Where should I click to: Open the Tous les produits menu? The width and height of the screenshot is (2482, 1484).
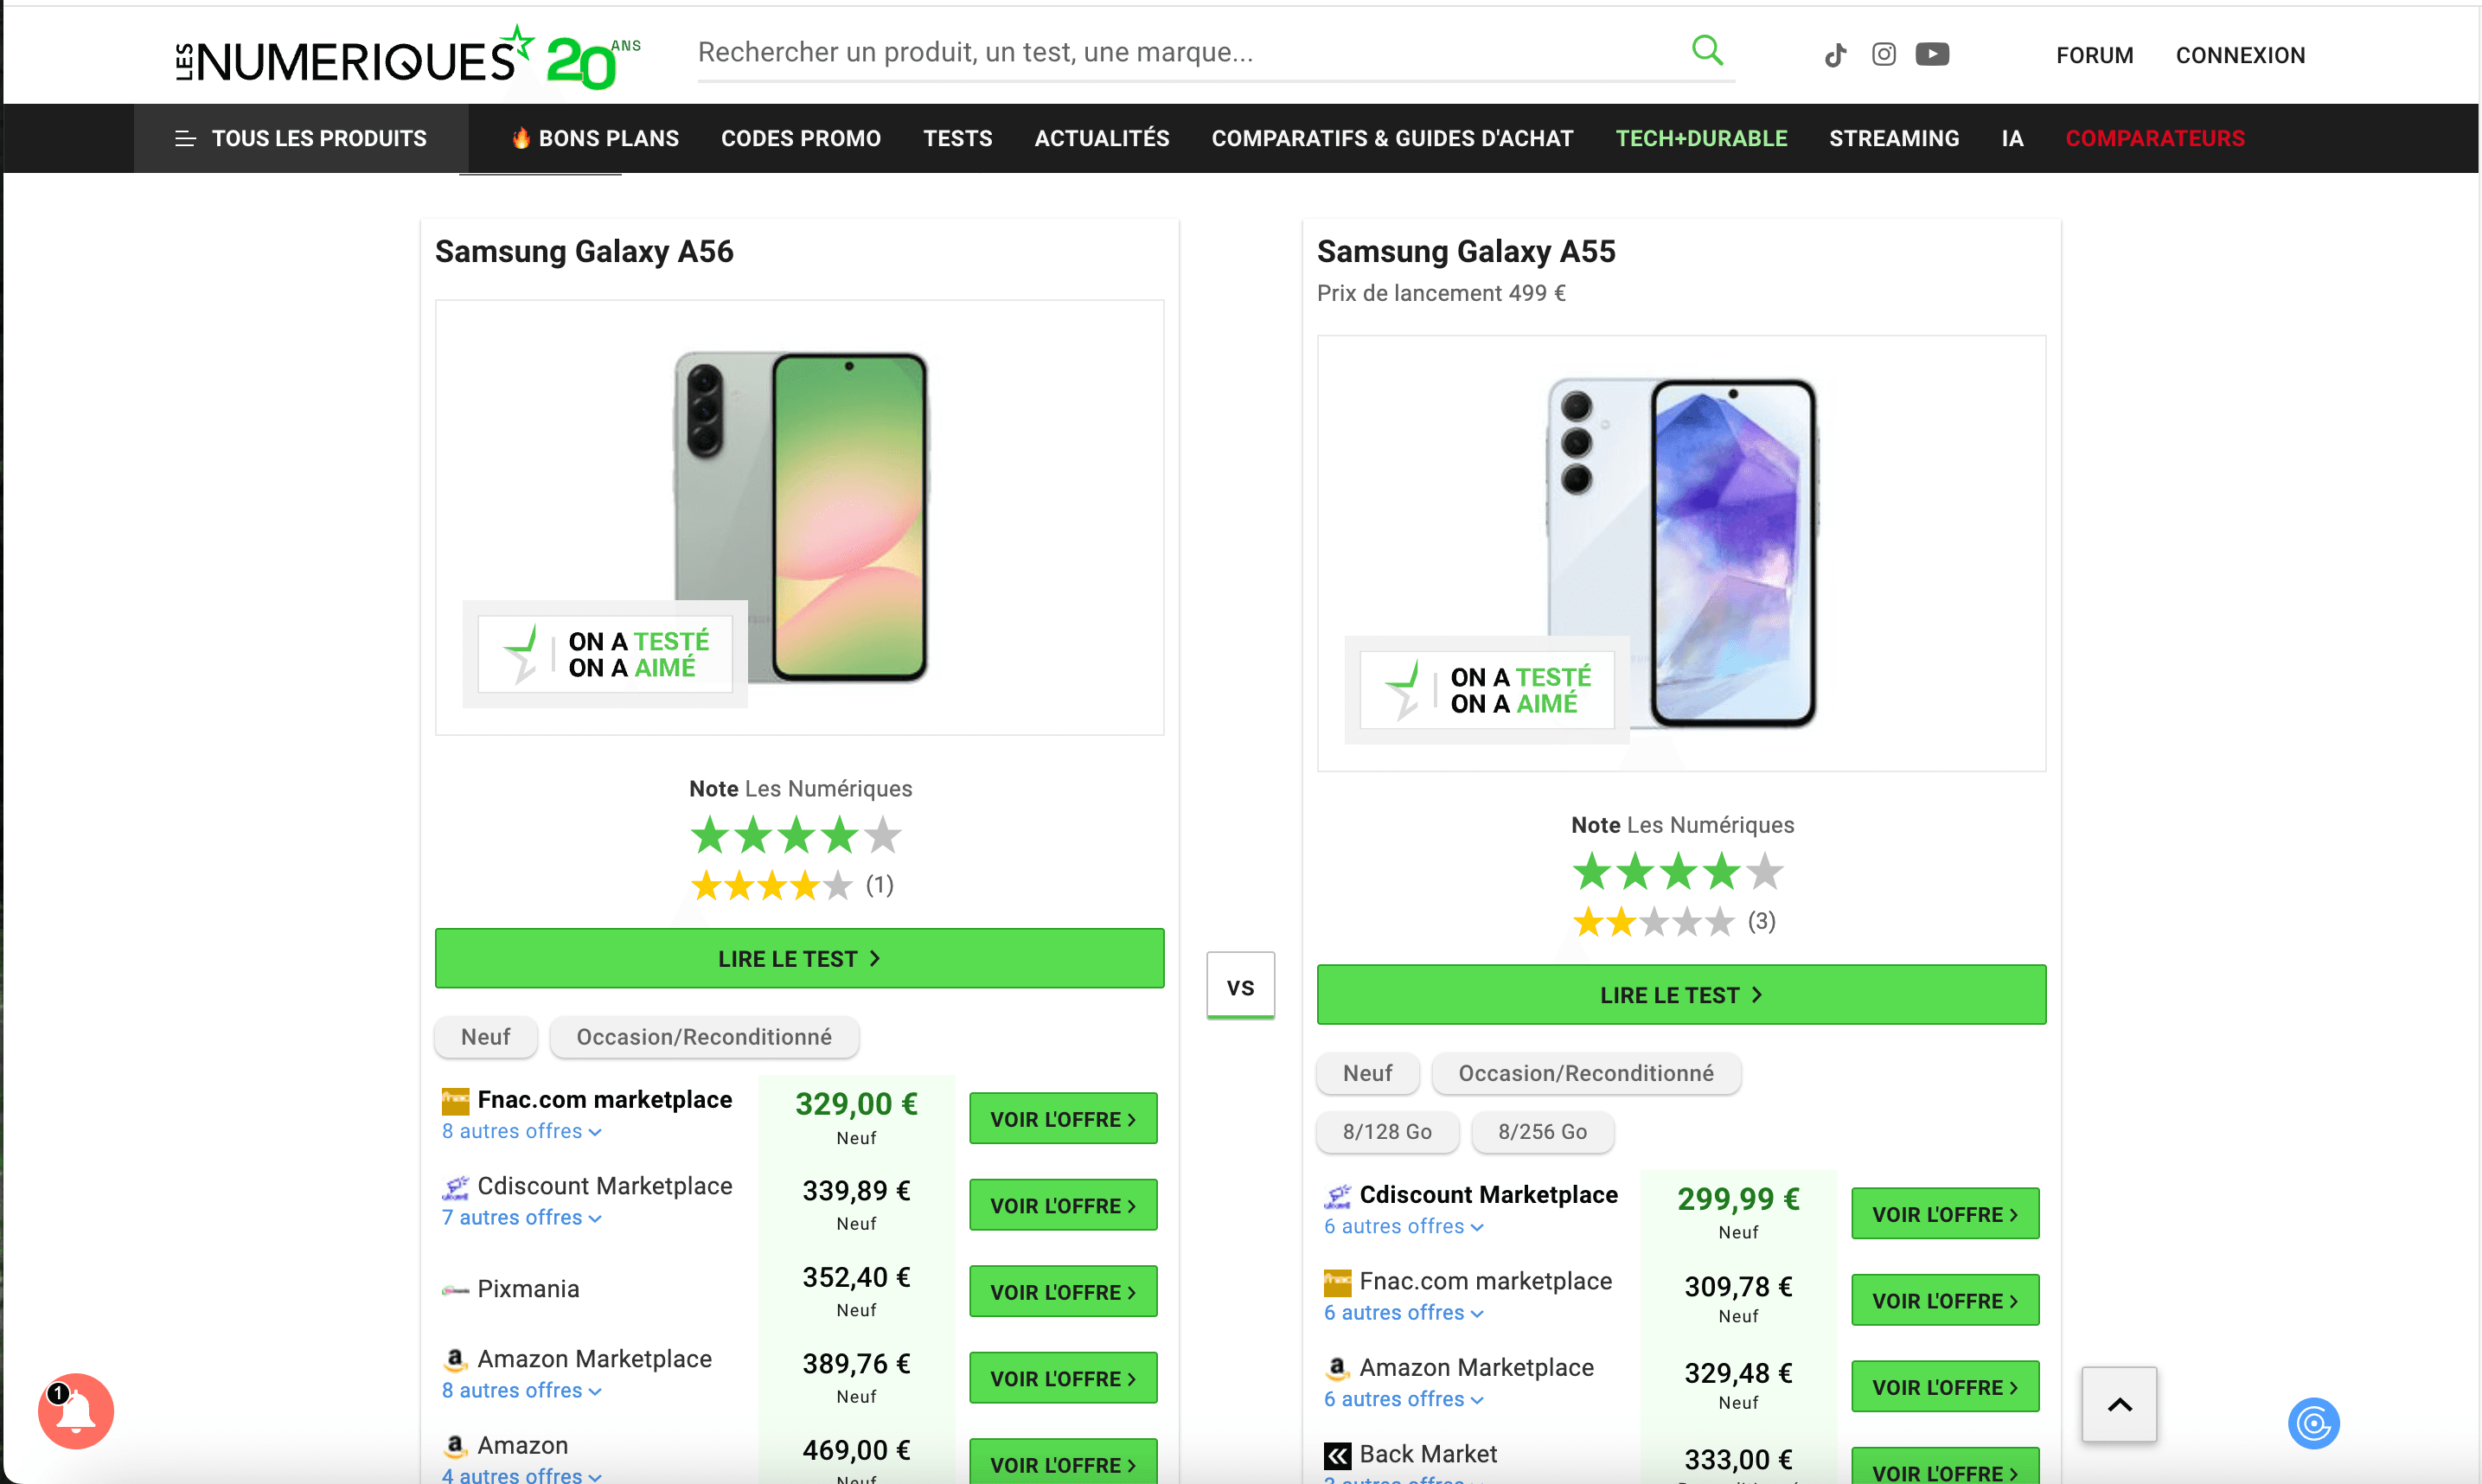tap(301, 138)
